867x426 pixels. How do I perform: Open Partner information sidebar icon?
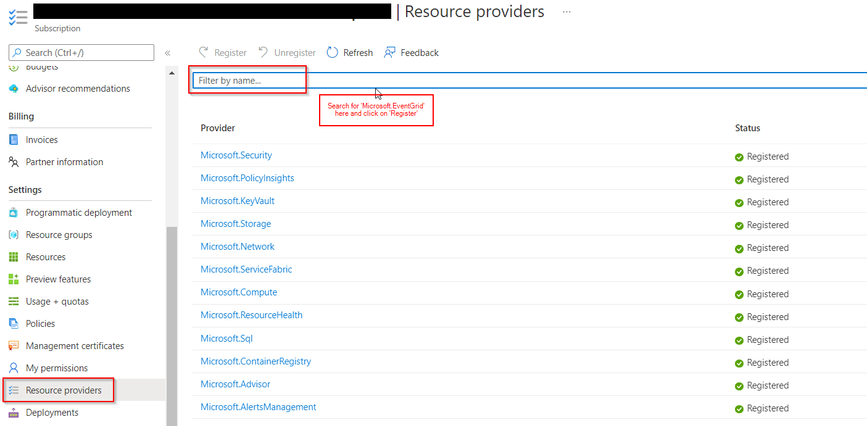point(14,162)
